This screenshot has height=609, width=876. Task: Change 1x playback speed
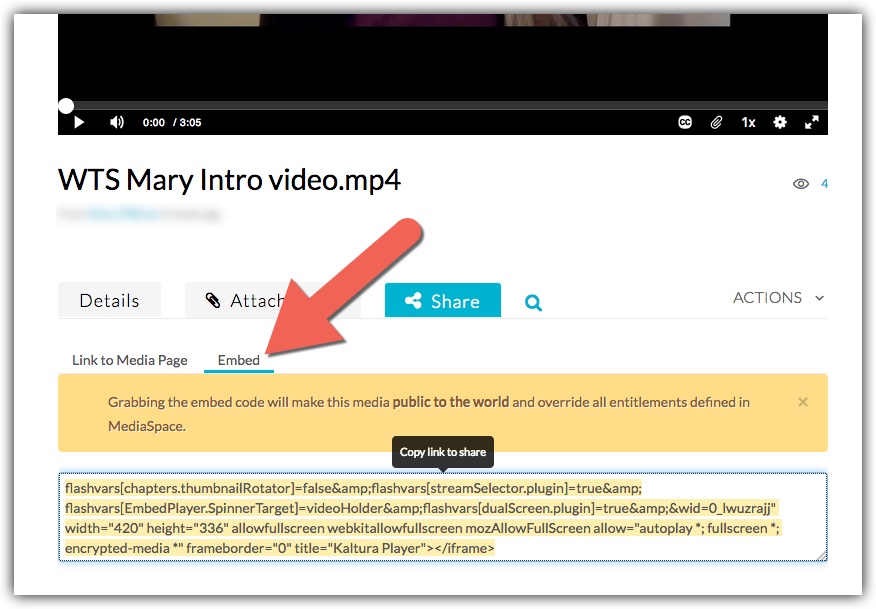click(x=748, y=122)
